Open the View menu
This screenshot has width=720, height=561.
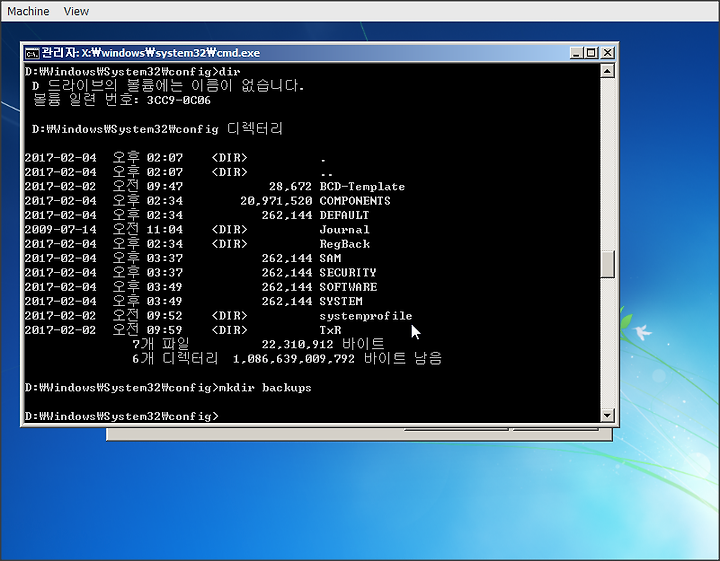[76, 11]
